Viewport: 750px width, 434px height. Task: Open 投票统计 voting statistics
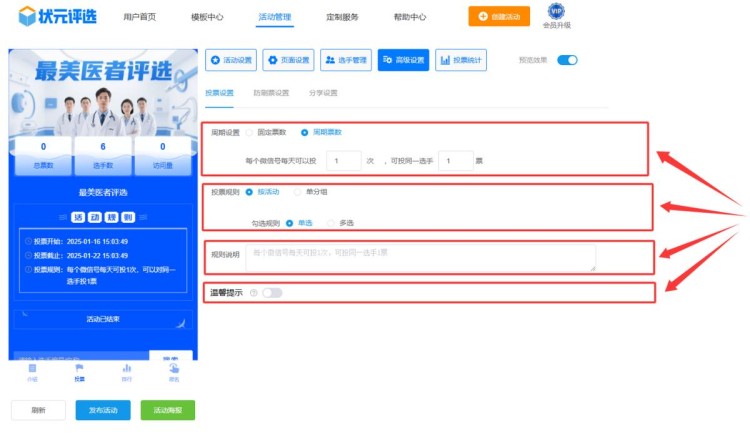pos(461,61)
